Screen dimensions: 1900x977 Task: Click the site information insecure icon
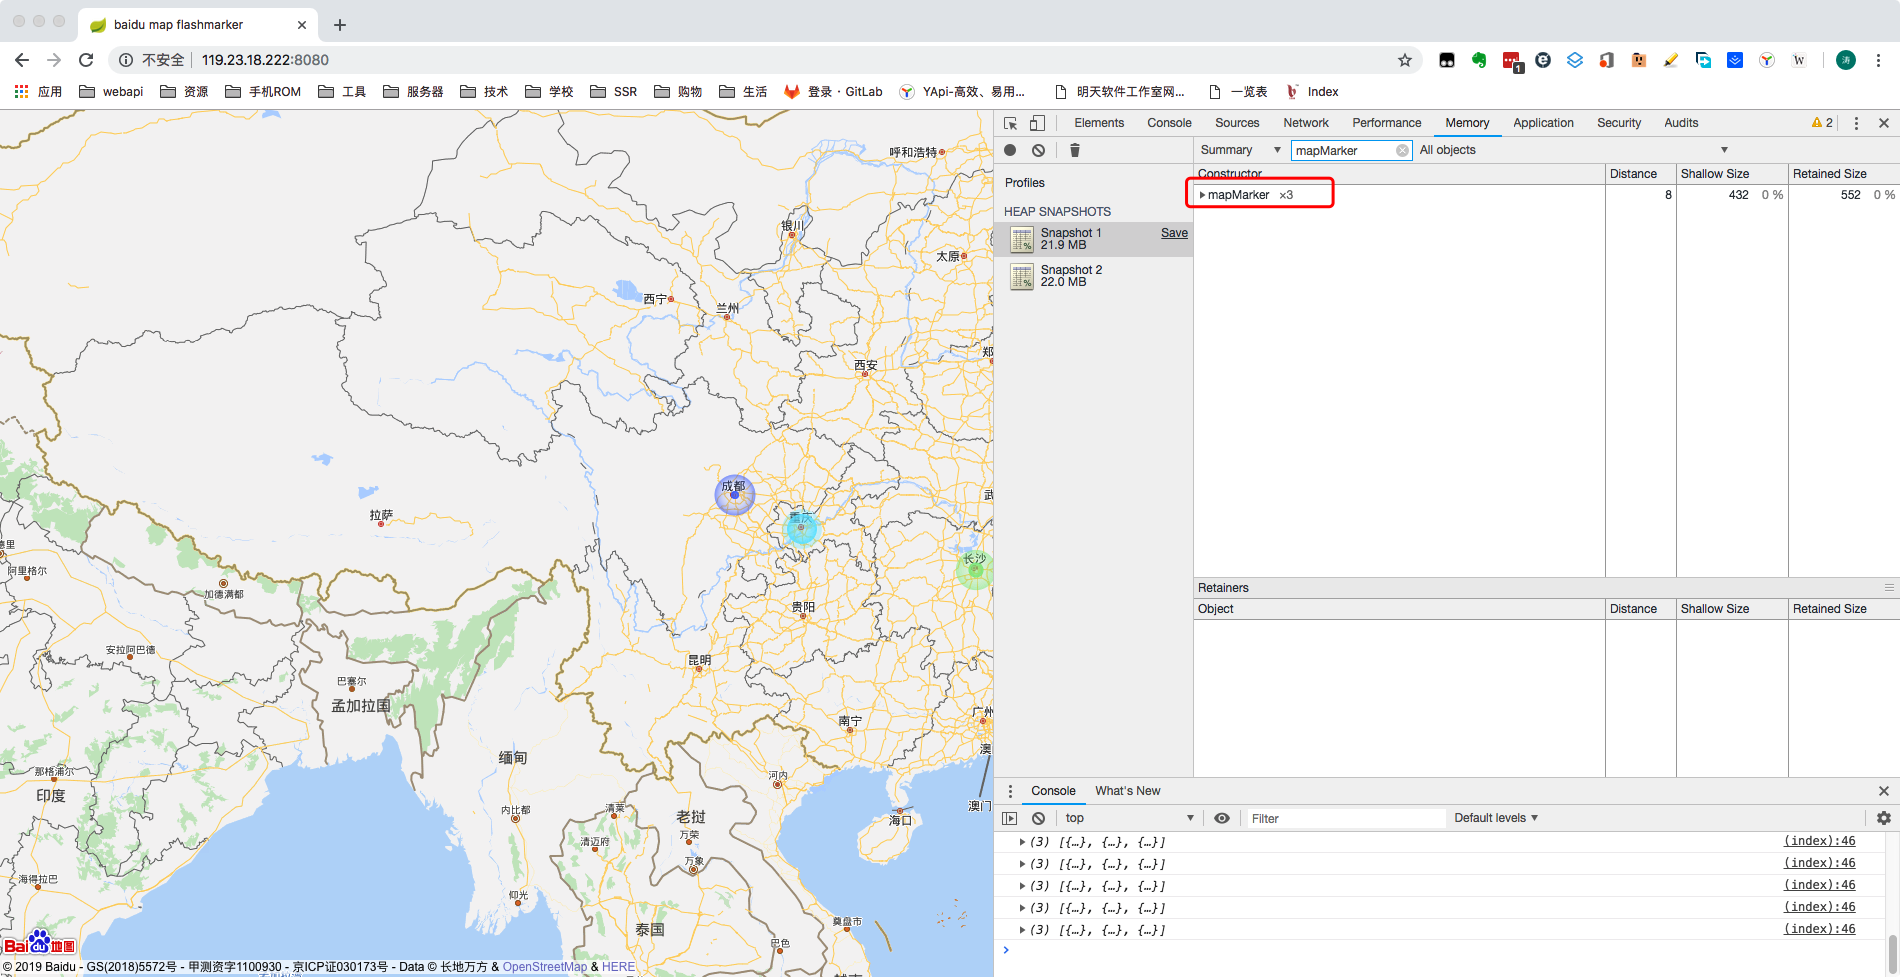coord(126,60)
